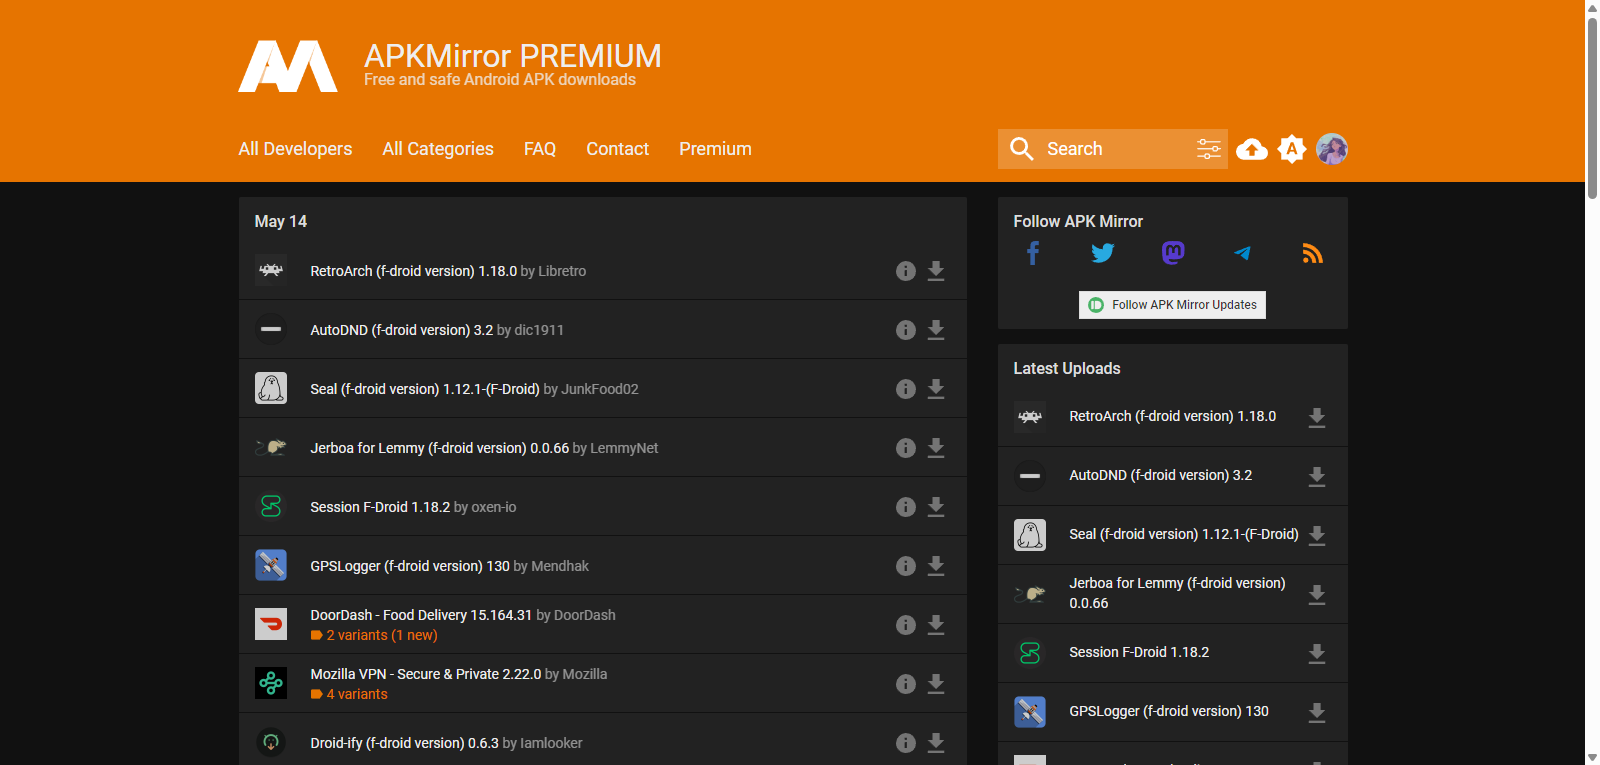Go to the Premium page
Image resolution: width=1600 pixels, height=765 pixels.
(x=715, y=149)
